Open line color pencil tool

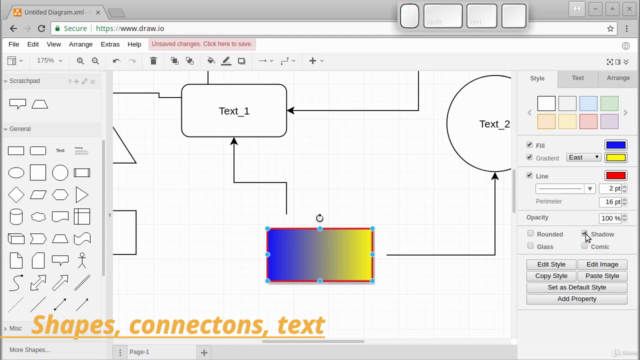(226, 61)
